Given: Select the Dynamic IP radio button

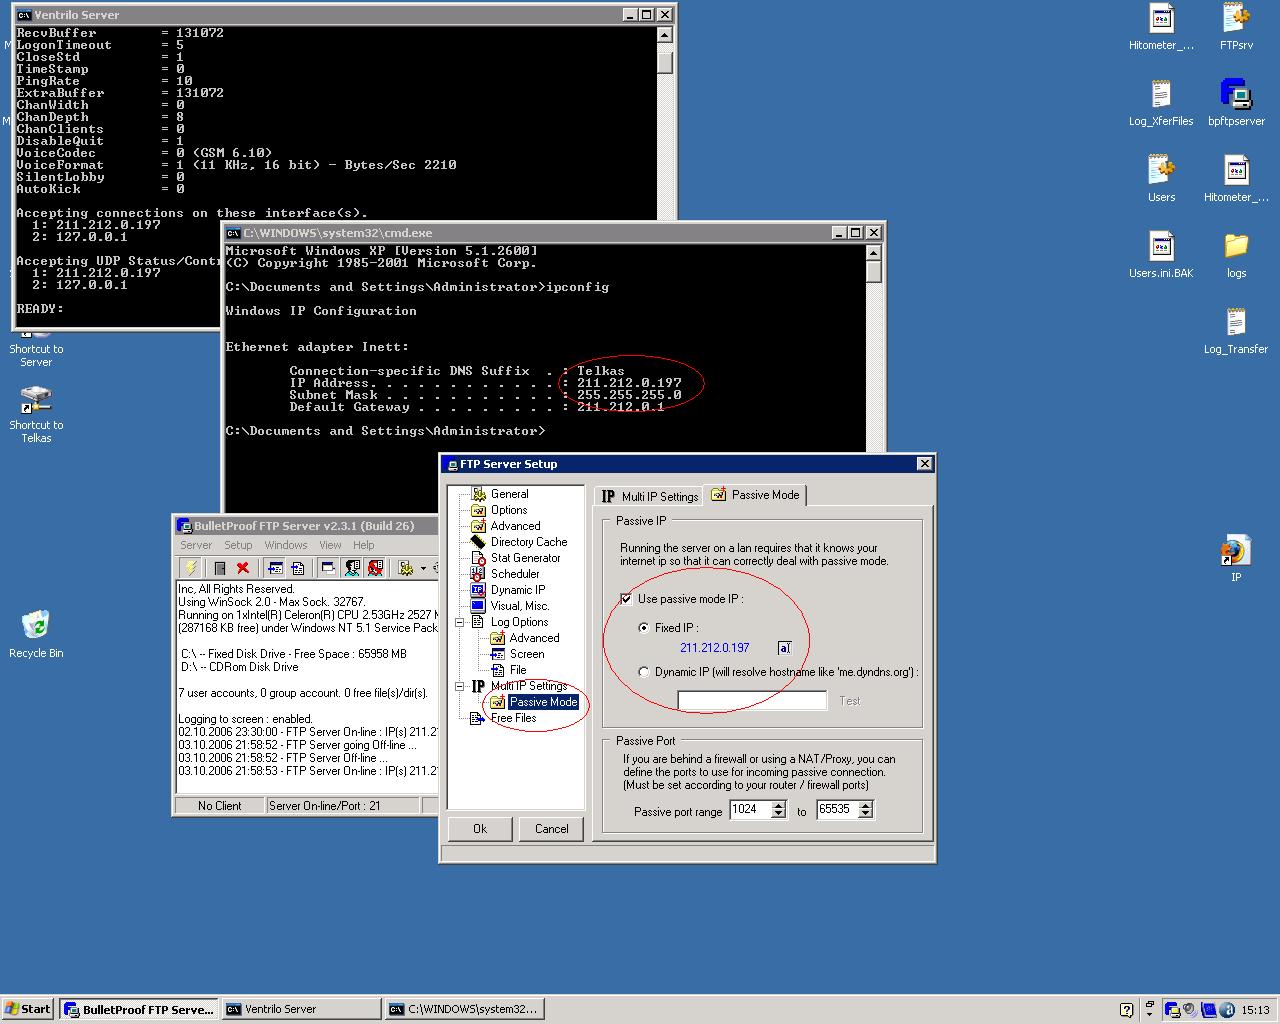Looking at the screenshot, I should (643, 672).
